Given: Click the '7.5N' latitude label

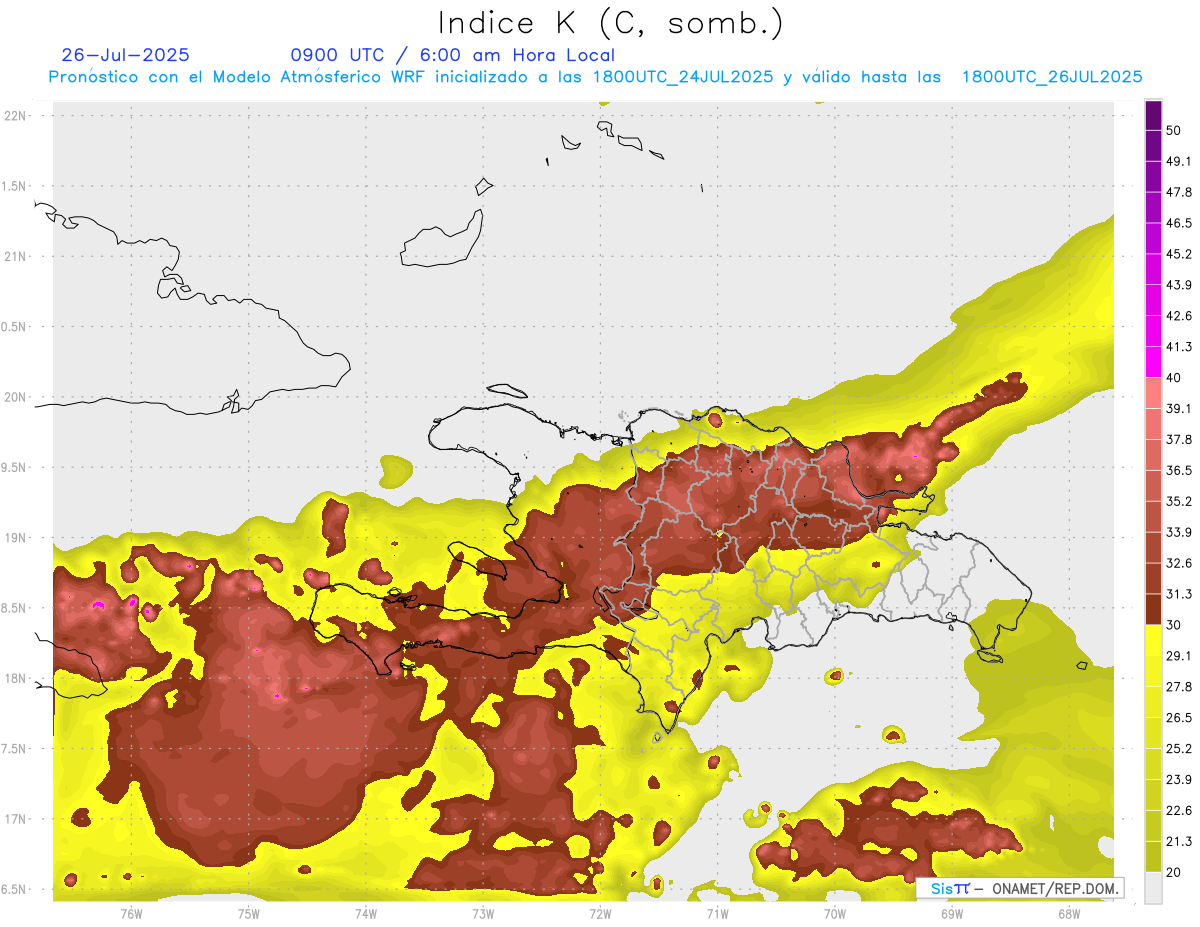Looking at the screenshot, I should [x=14, y=748].
